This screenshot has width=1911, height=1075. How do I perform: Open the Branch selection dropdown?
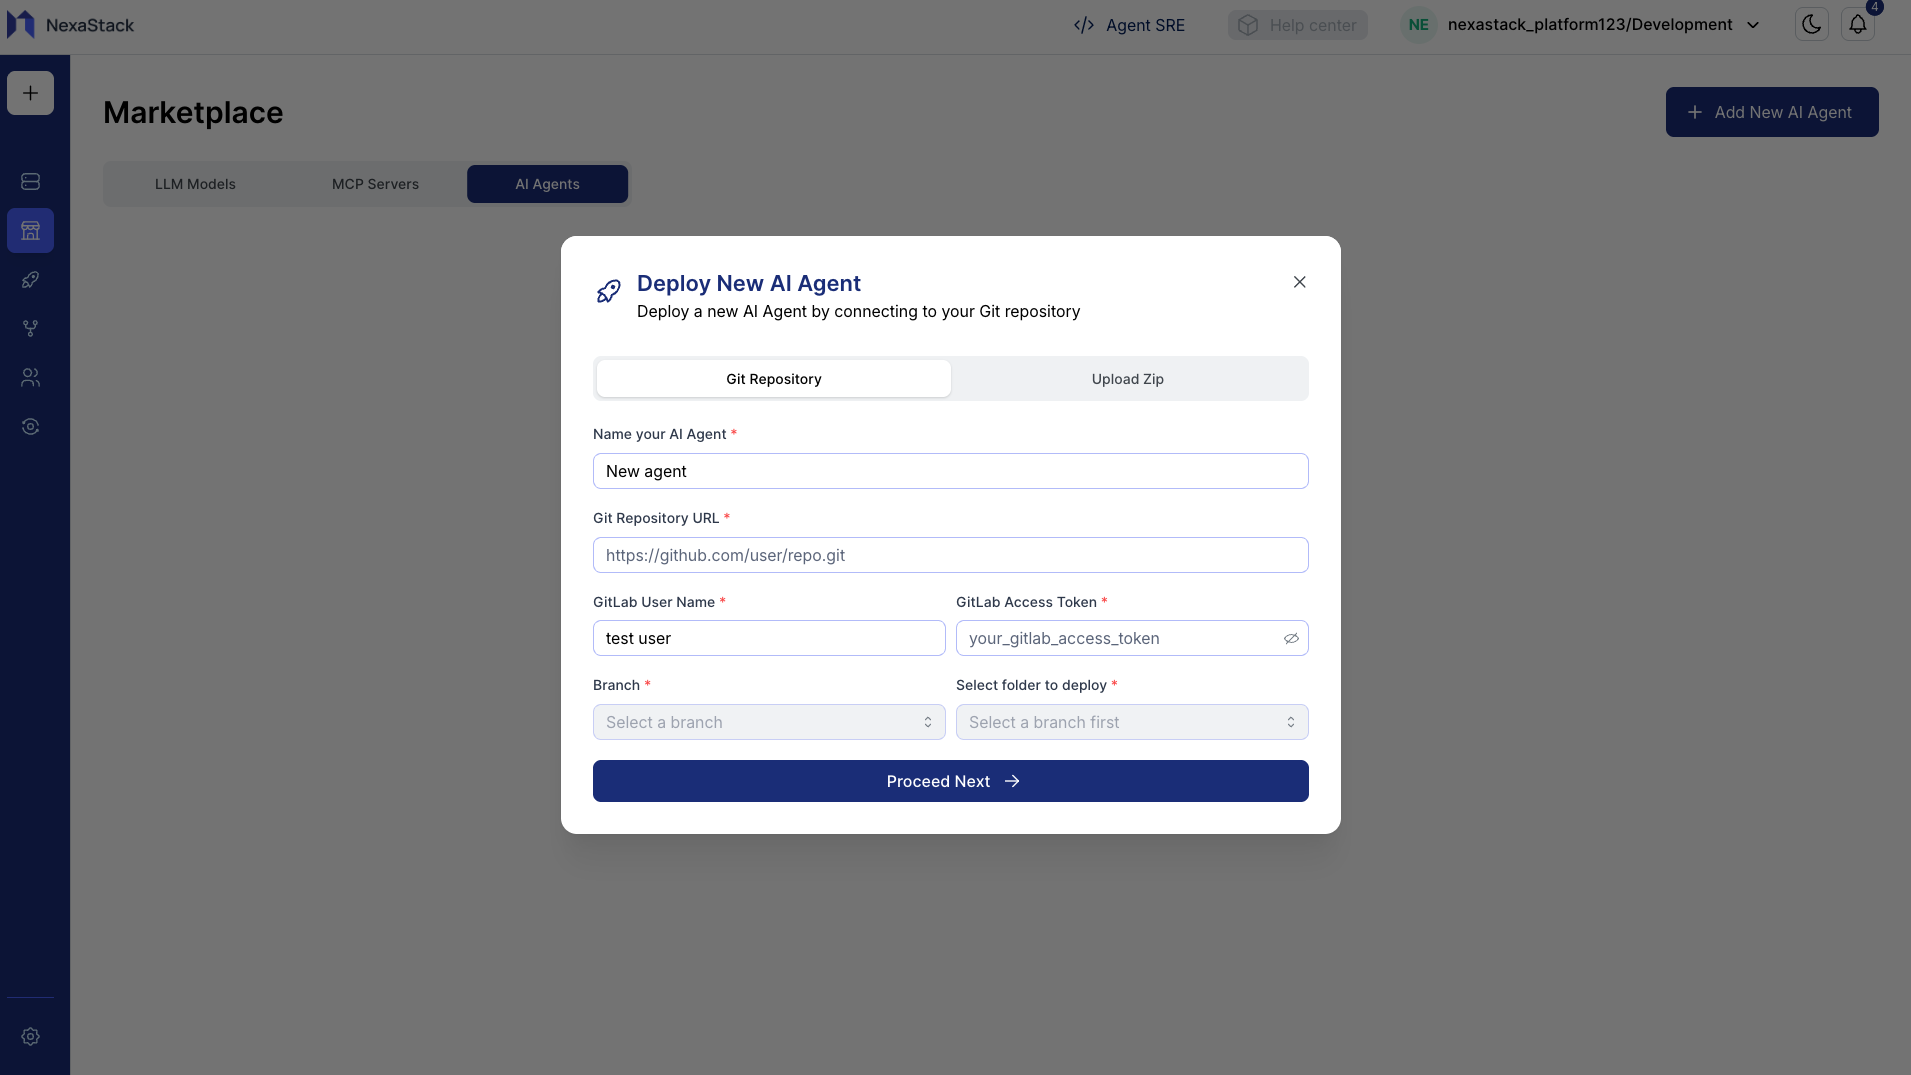point(768,722)
